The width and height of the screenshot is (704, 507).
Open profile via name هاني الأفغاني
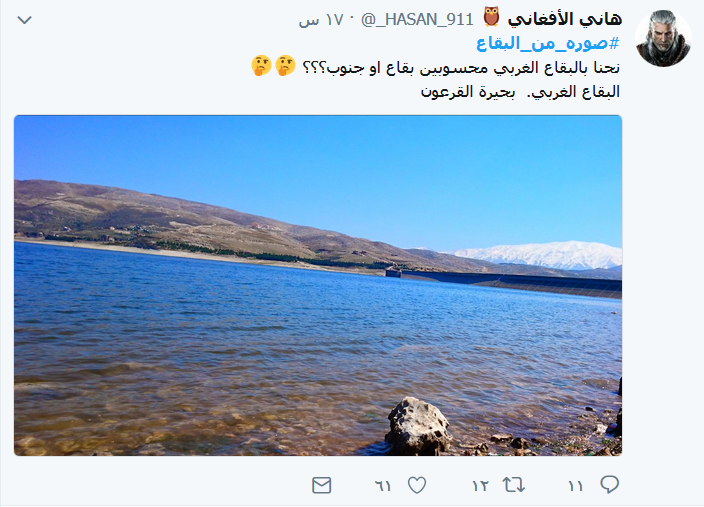tap(565, 19)
